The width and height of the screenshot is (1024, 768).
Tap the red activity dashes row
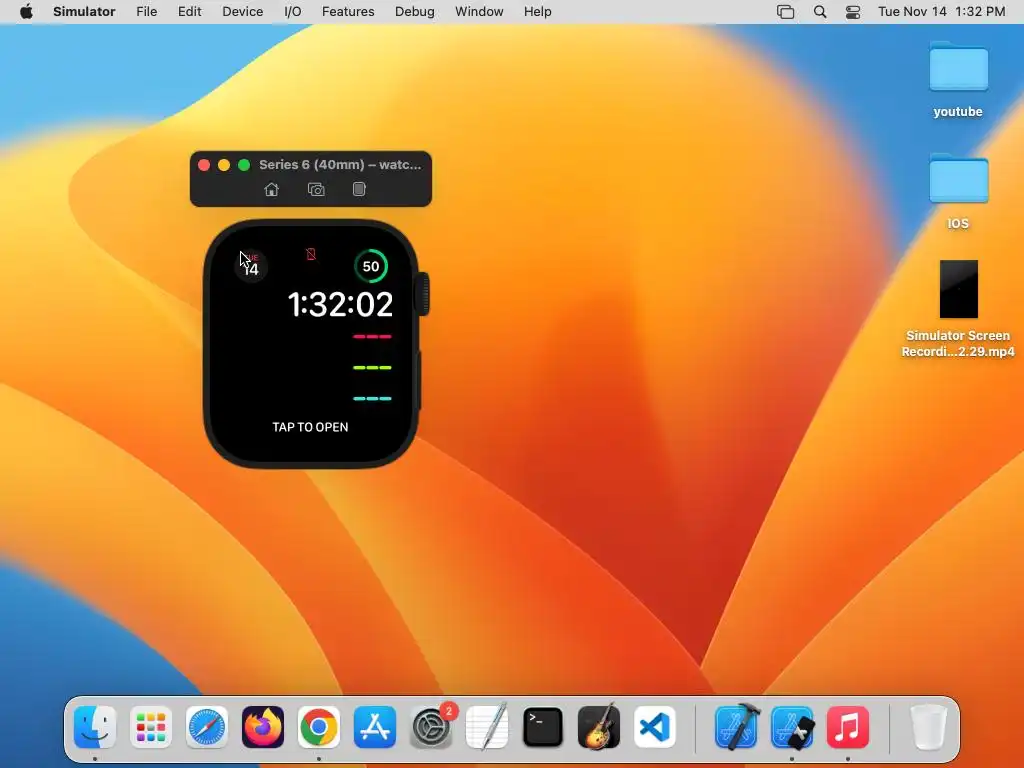pyautogui.click(x=372, y=337)
